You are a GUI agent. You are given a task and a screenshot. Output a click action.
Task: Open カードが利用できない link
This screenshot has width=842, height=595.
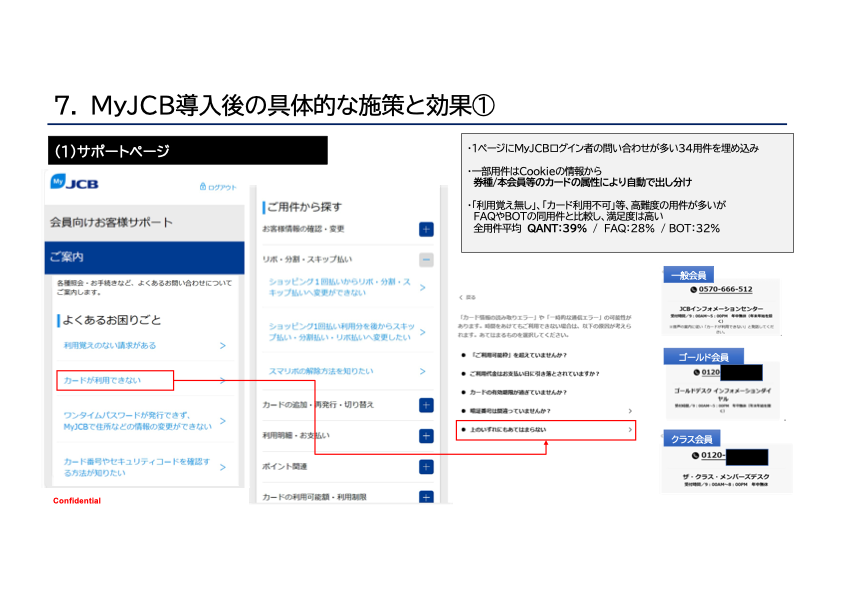coord(102,380)
